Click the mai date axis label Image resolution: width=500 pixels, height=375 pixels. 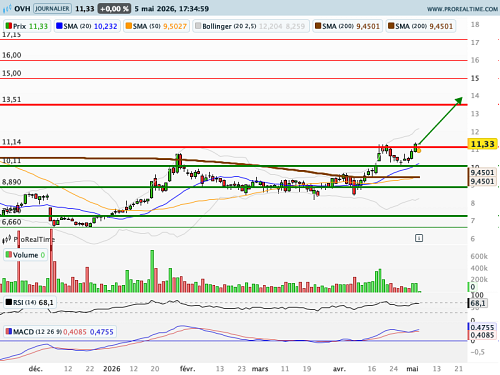(412, 369)
